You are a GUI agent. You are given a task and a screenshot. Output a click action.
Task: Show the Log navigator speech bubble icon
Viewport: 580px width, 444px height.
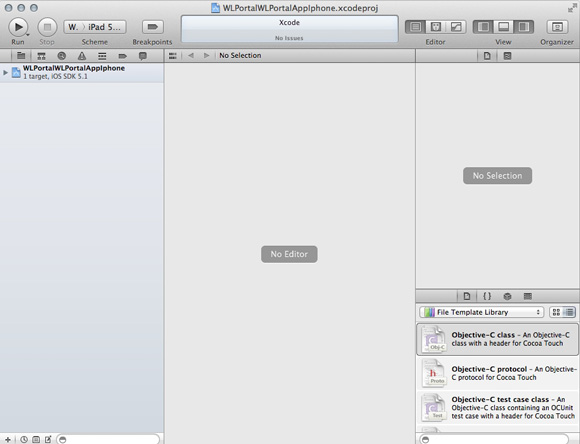[142, 56]
